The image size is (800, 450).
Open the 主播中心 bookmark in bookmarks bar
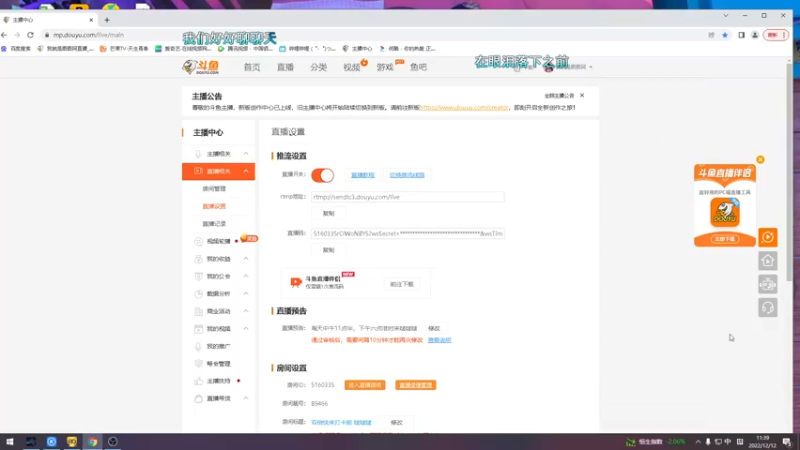click(x=358, y=49)
